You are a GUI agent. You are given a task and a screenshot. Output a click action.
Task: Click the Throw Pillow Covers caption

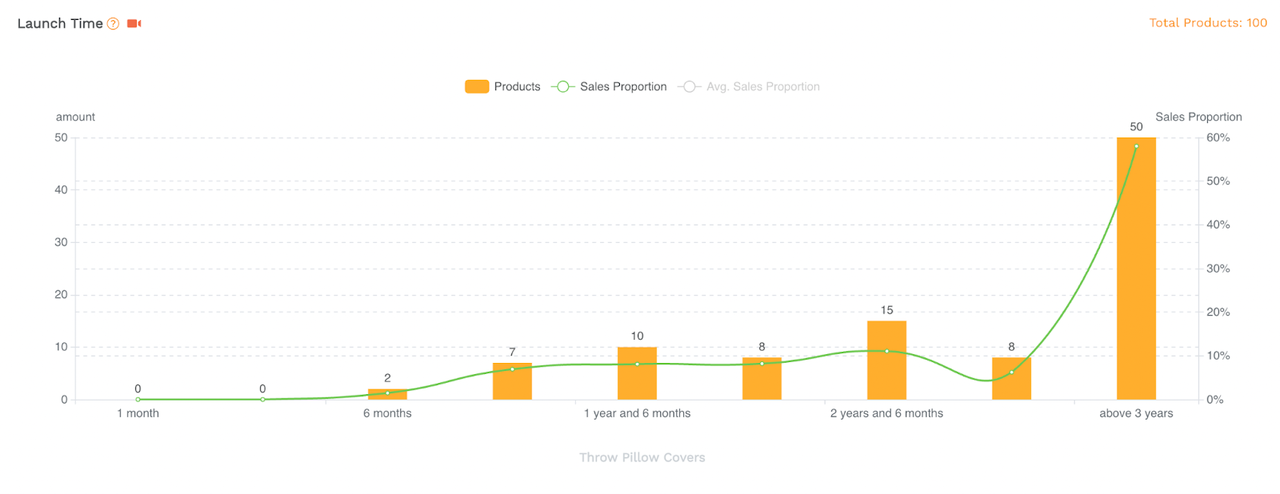[x=642, y=457]
